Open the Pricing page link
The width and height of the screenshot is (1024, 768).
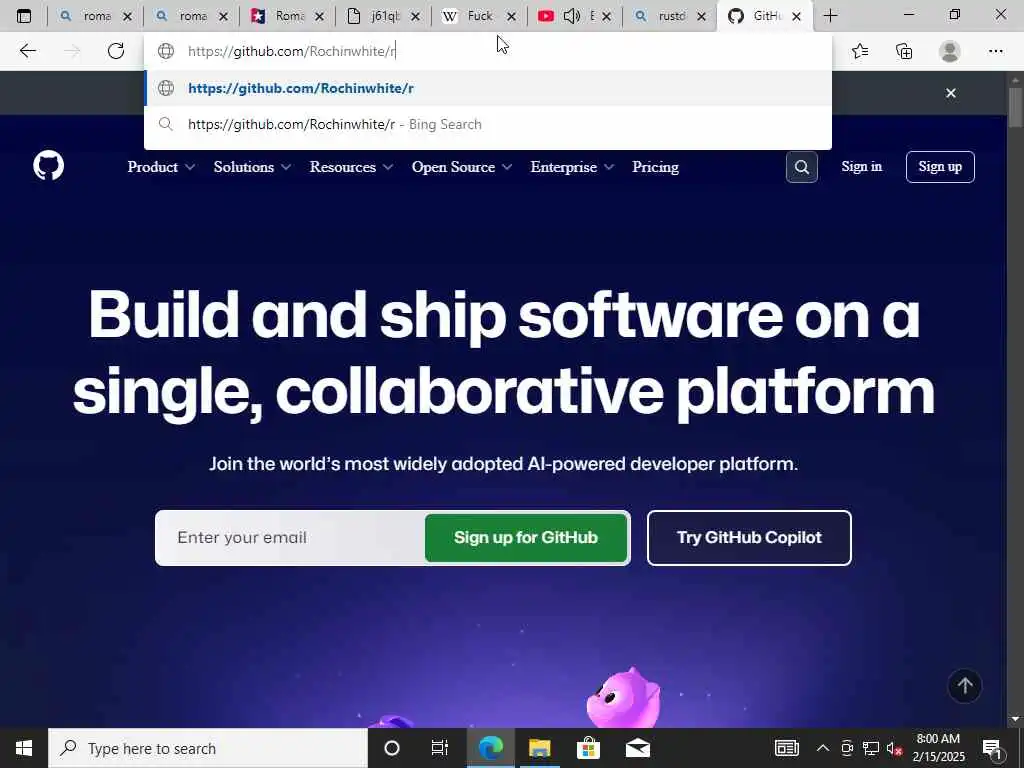point(655,167)
